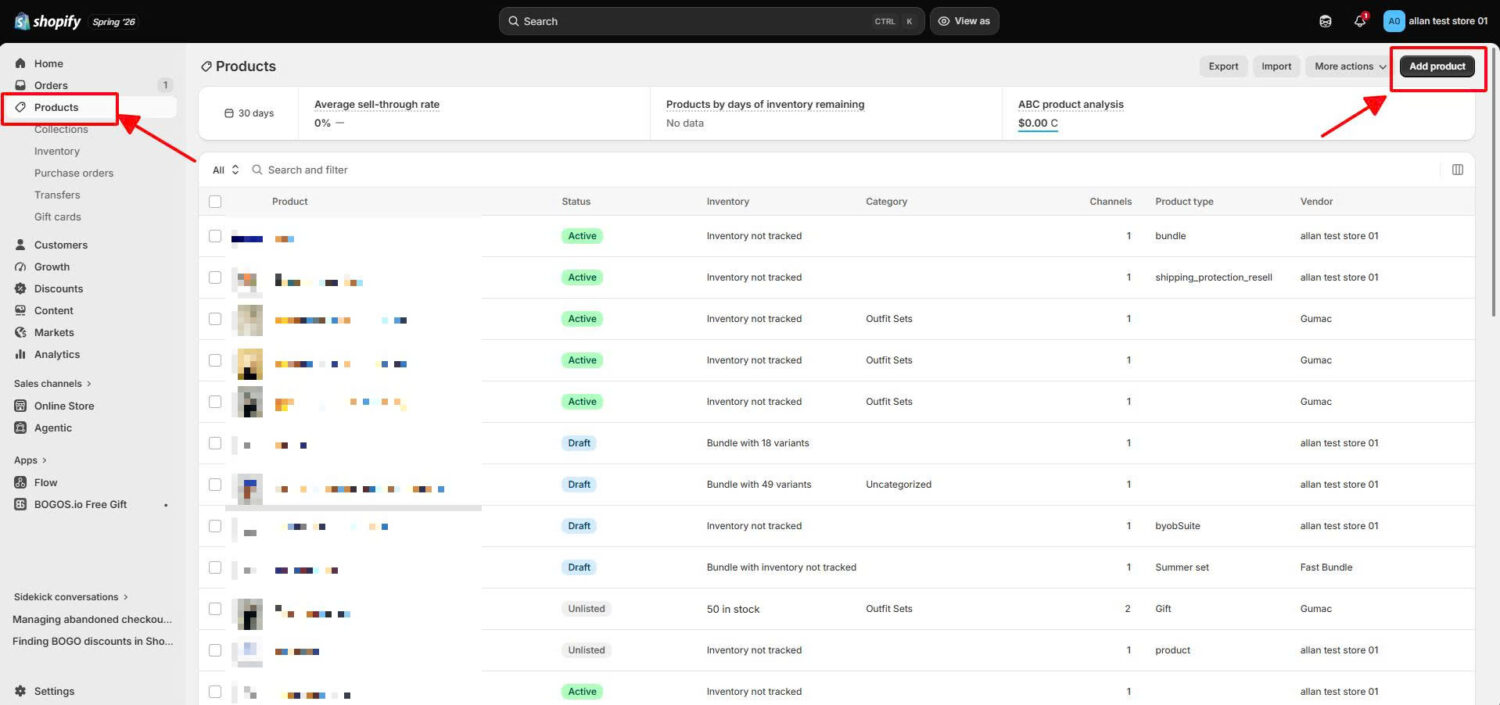Click the Add product button

pos(1437,66)
